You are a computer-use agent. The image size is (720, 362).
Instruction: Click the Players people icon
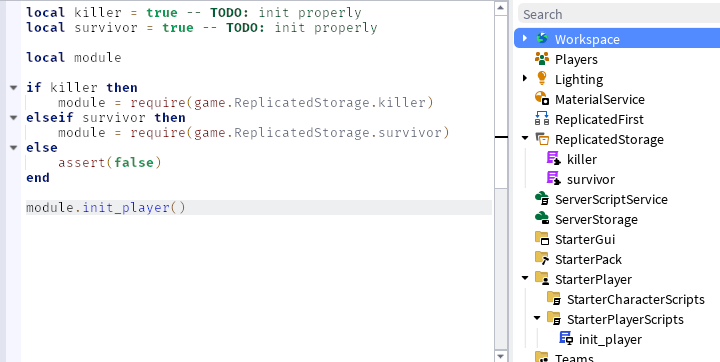(x=542, y=59)
